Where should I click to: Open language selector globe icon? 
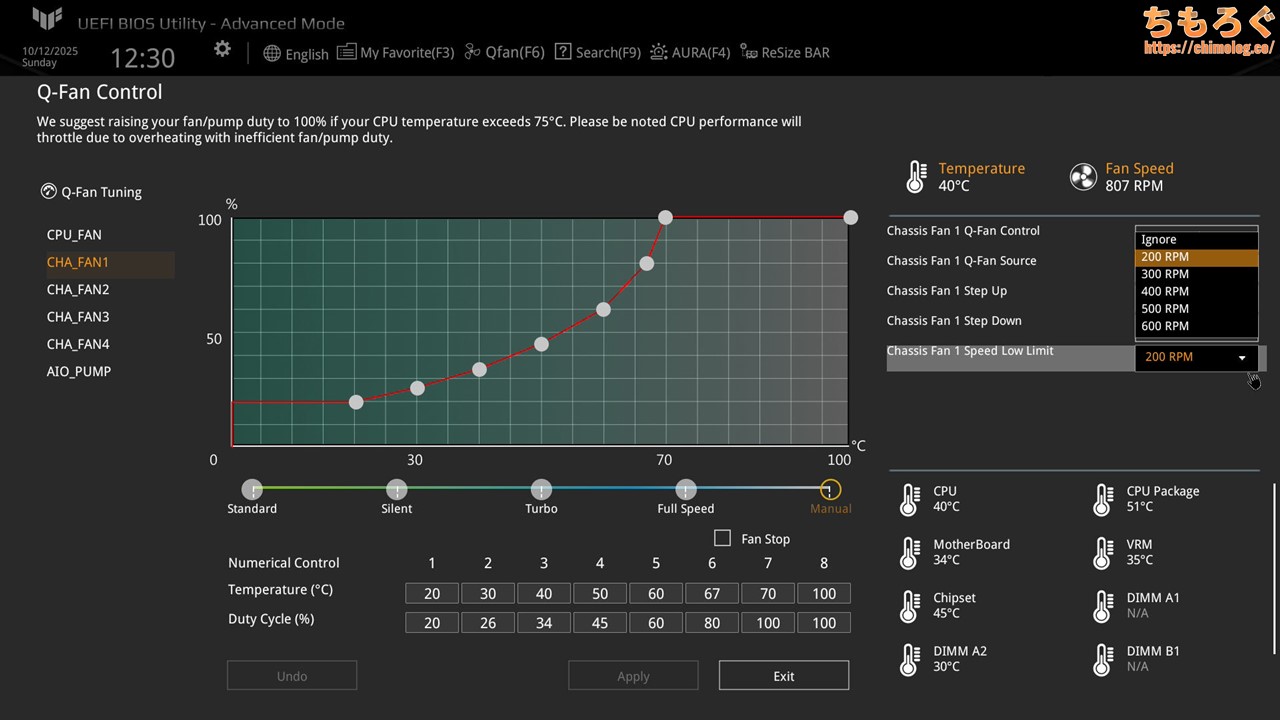(272, 53)
